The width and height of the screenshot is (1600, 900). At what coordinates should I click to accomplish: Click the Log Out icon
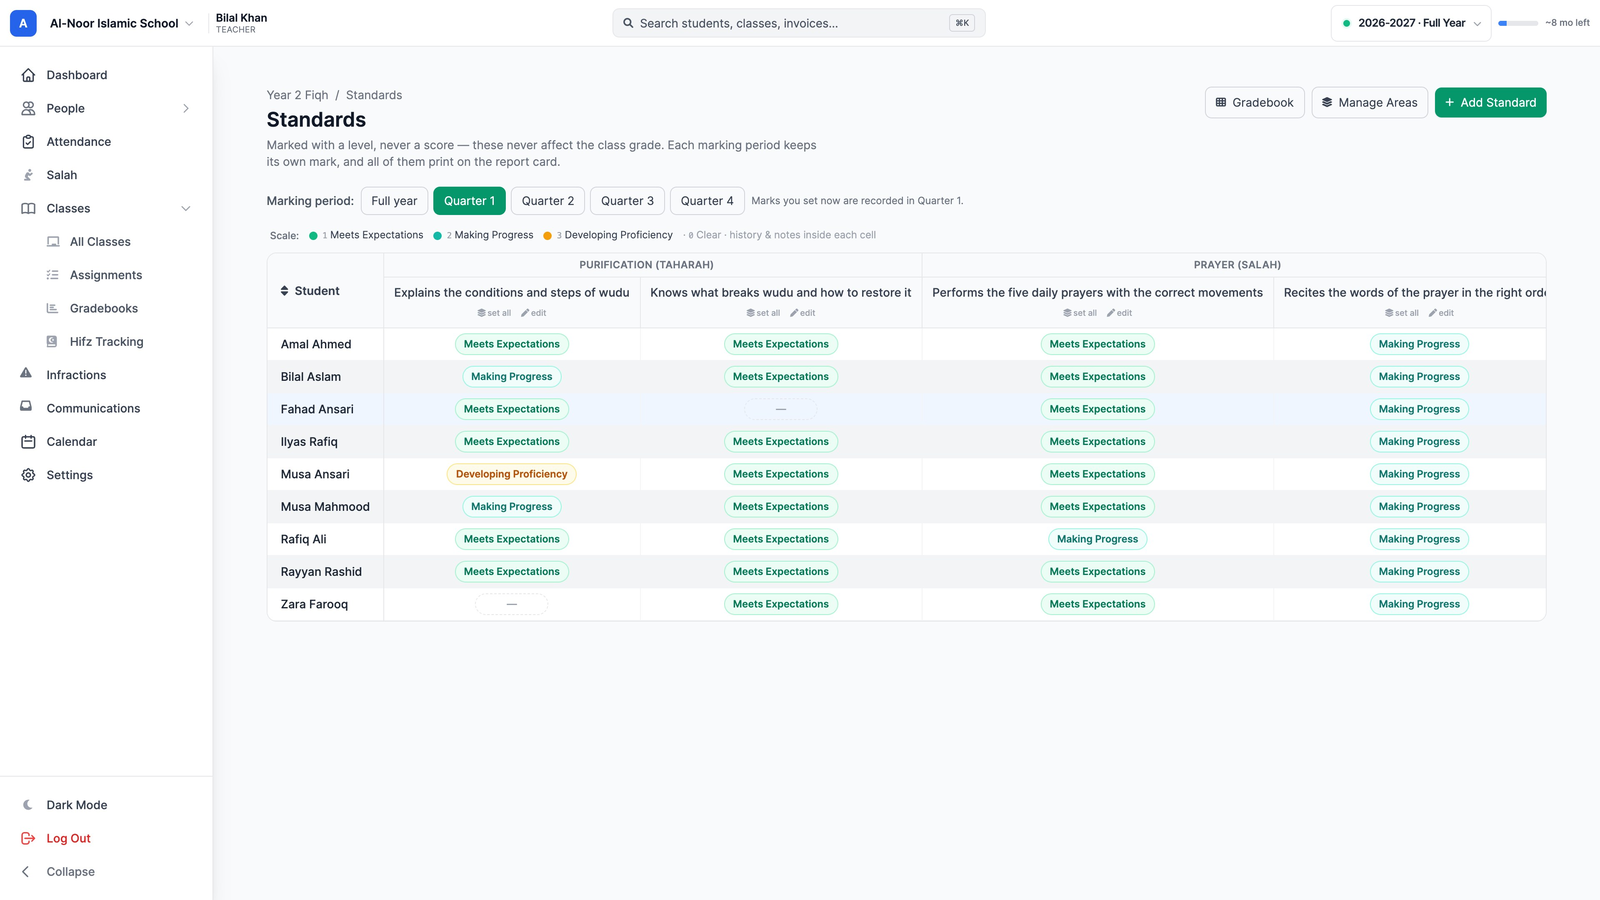point(28,838)
